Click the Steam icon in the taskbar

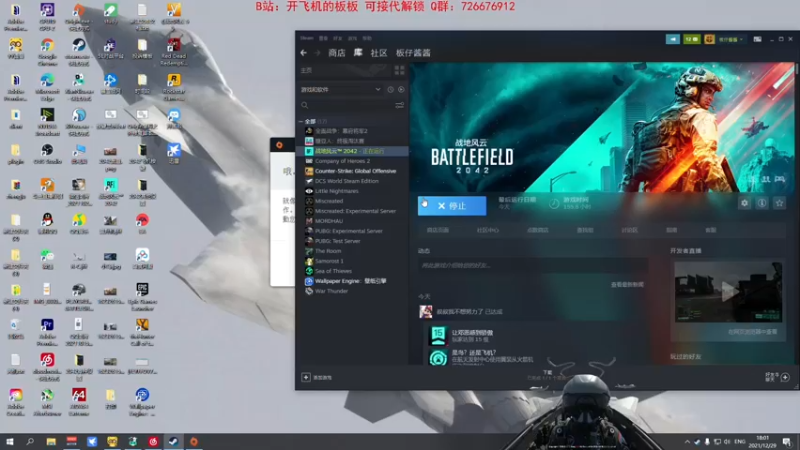(x=173, y=441)
